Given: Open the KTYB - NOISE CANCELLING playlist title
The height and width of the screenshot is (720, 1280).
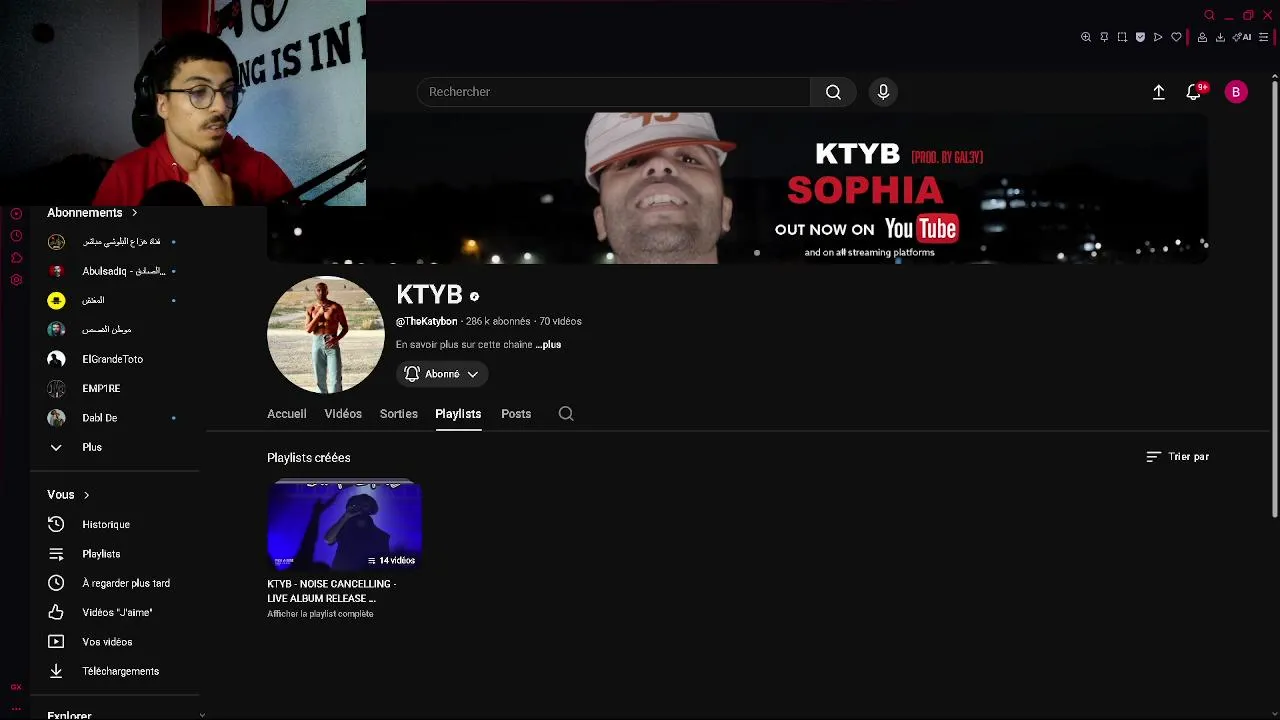Looking at the screenshot, I should coord(331,591).
